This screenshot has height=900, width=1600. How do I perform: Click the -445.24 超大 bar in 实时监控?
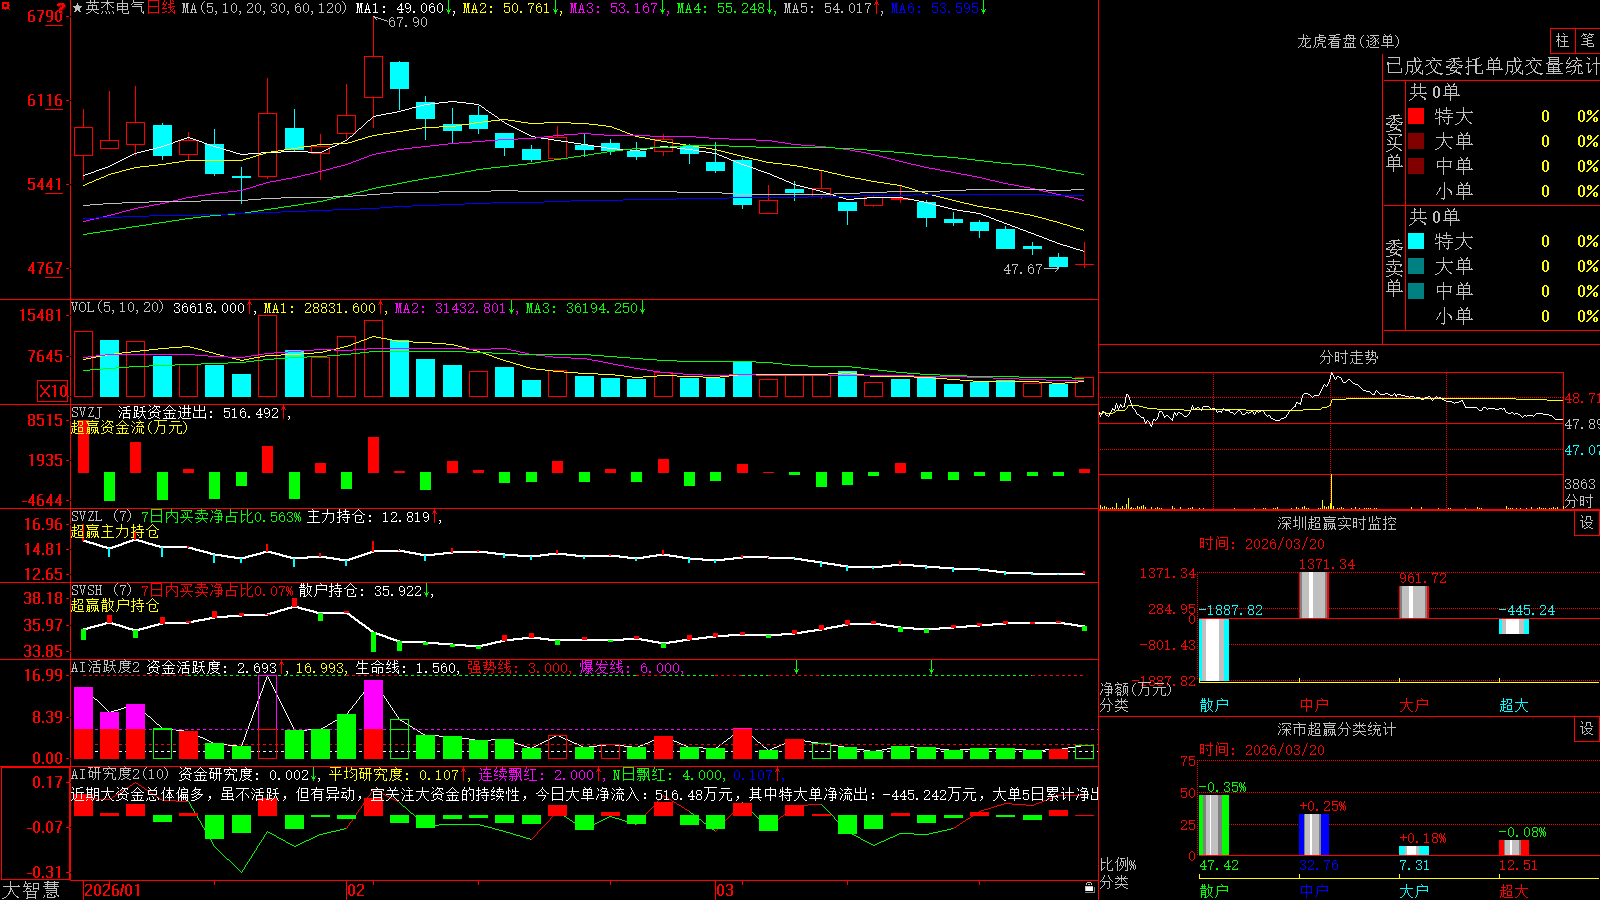1514,626
